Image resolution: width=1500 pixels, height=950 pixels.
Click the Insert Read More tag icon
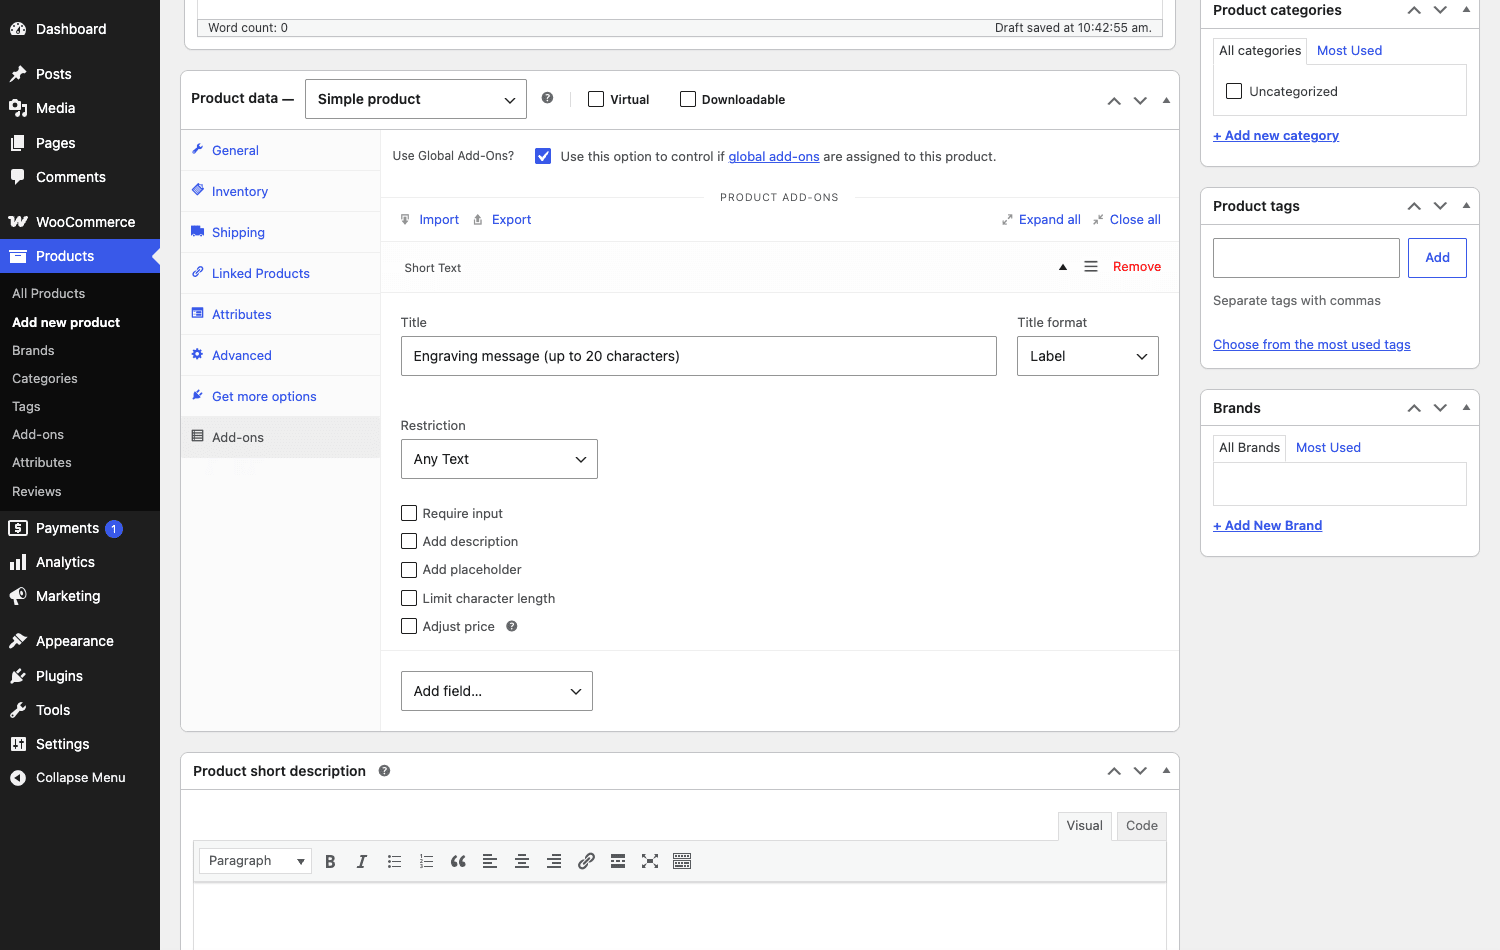[618, 861]
